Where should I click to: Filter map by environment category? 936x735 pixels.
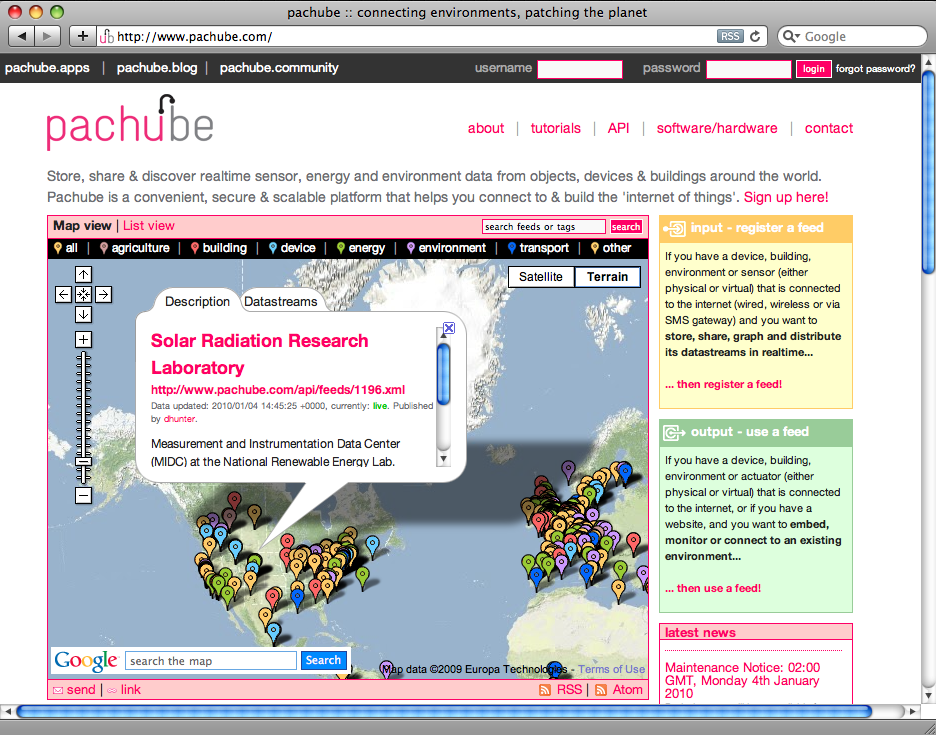[446, 248]
